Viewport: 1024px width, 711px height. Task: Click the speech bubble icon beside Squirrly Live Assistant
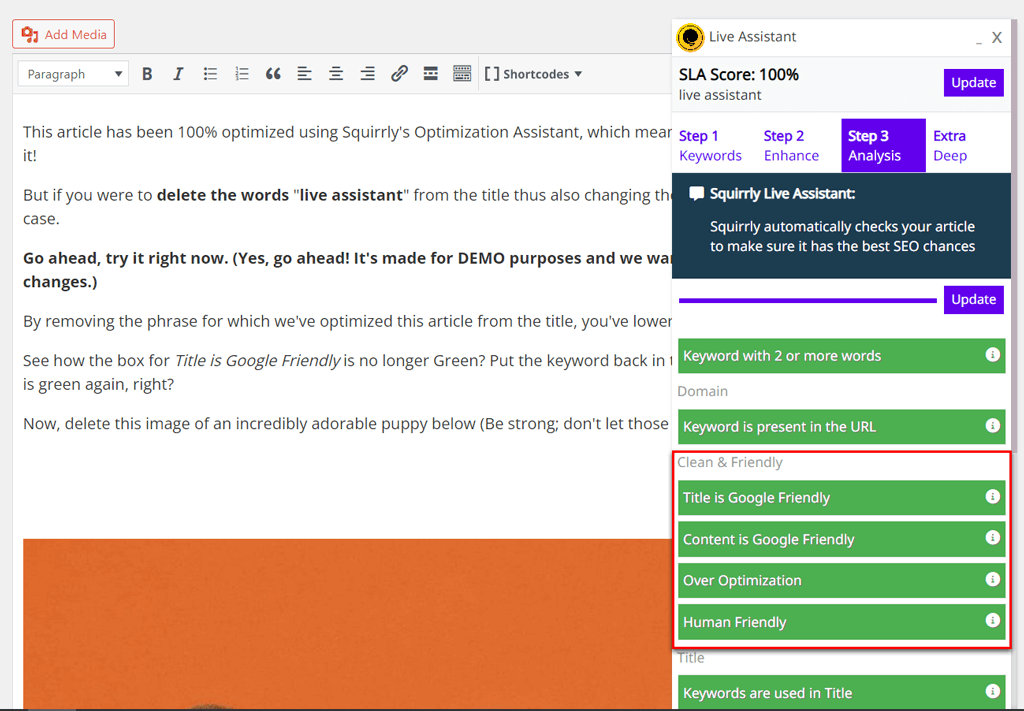tap(697, 194)
